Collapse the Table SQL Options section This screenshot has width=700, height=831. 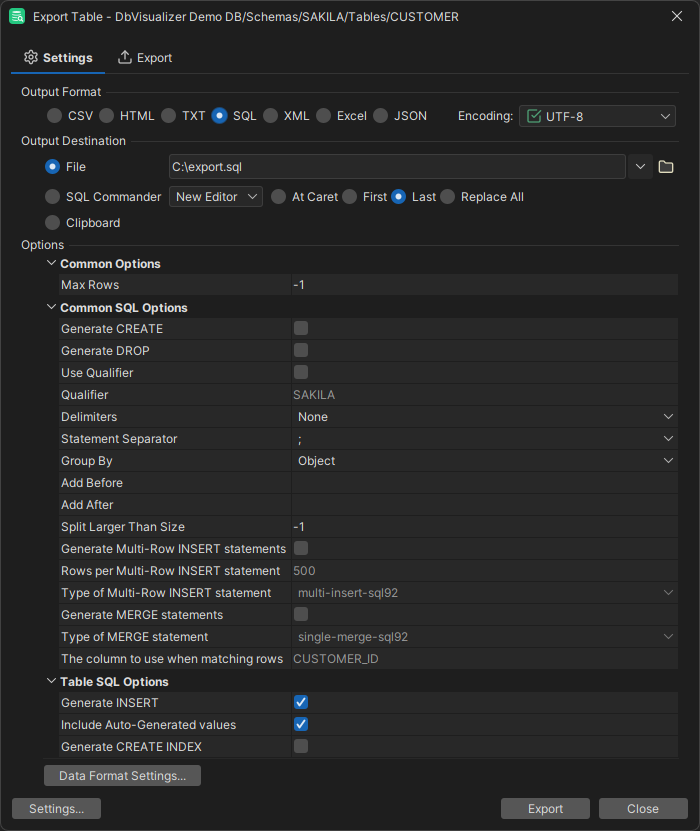pos(51,681)
